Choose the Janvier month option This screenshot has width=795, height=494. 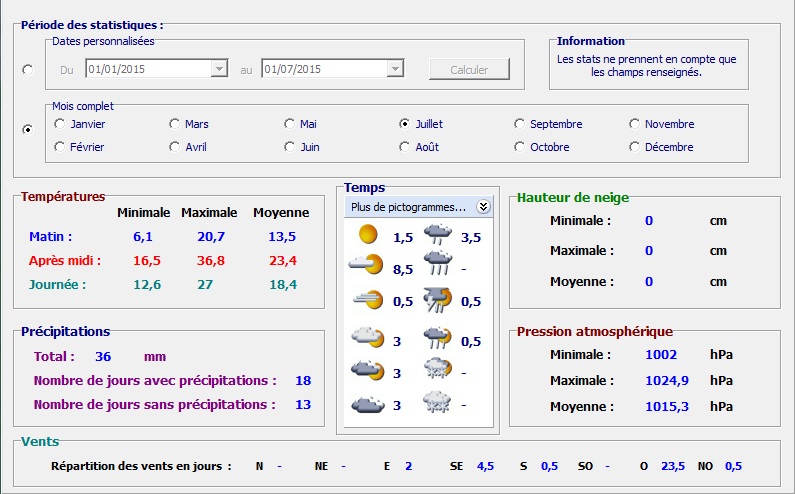[x=80, y=124]
